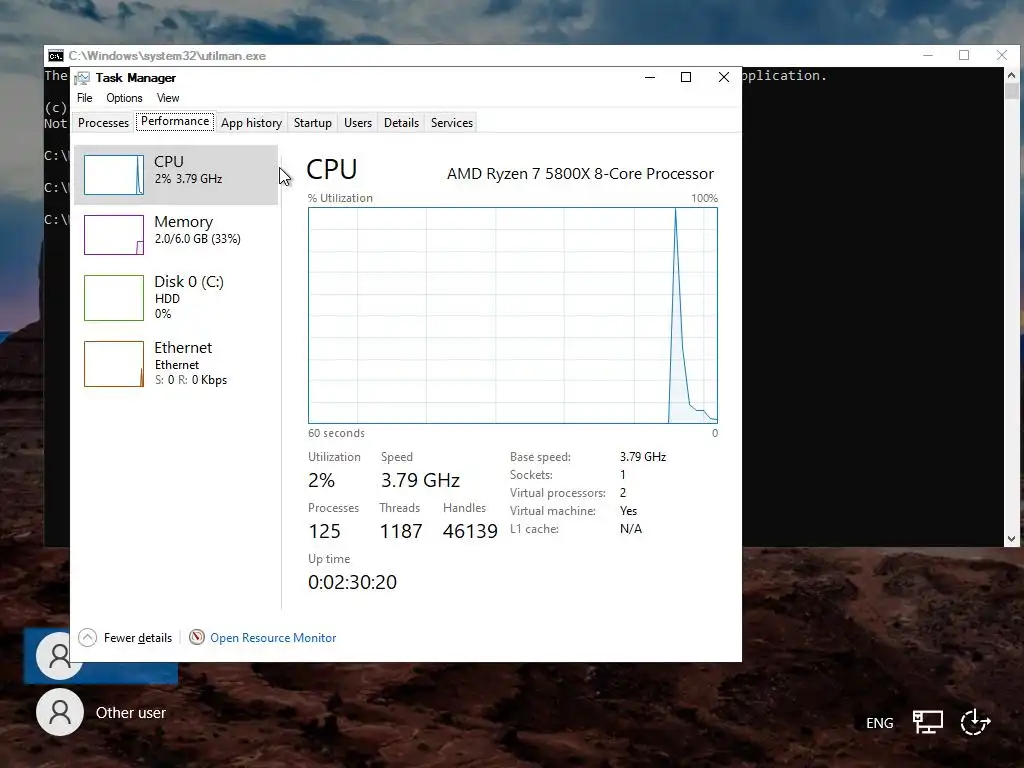Open the network icon on lock screen
1024x768 pixels.
pyautogui.click(x=927, y=722)
